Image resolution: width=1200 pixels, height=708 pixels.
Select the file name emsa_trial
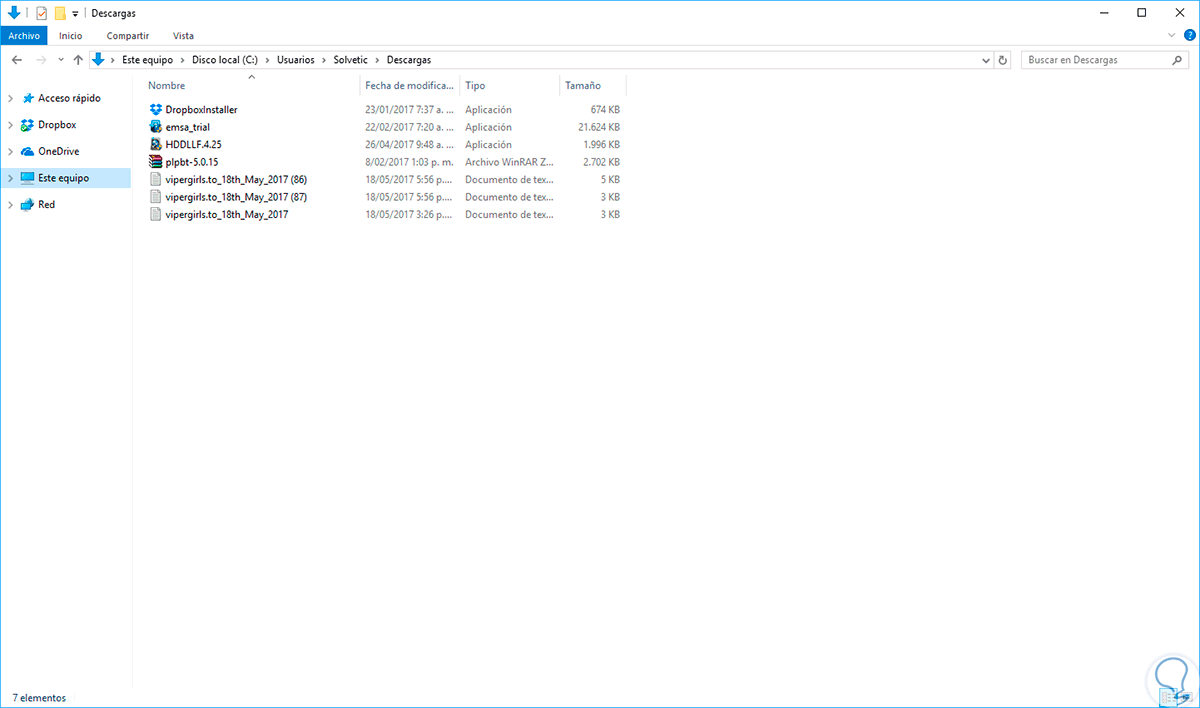coord(187,127)
